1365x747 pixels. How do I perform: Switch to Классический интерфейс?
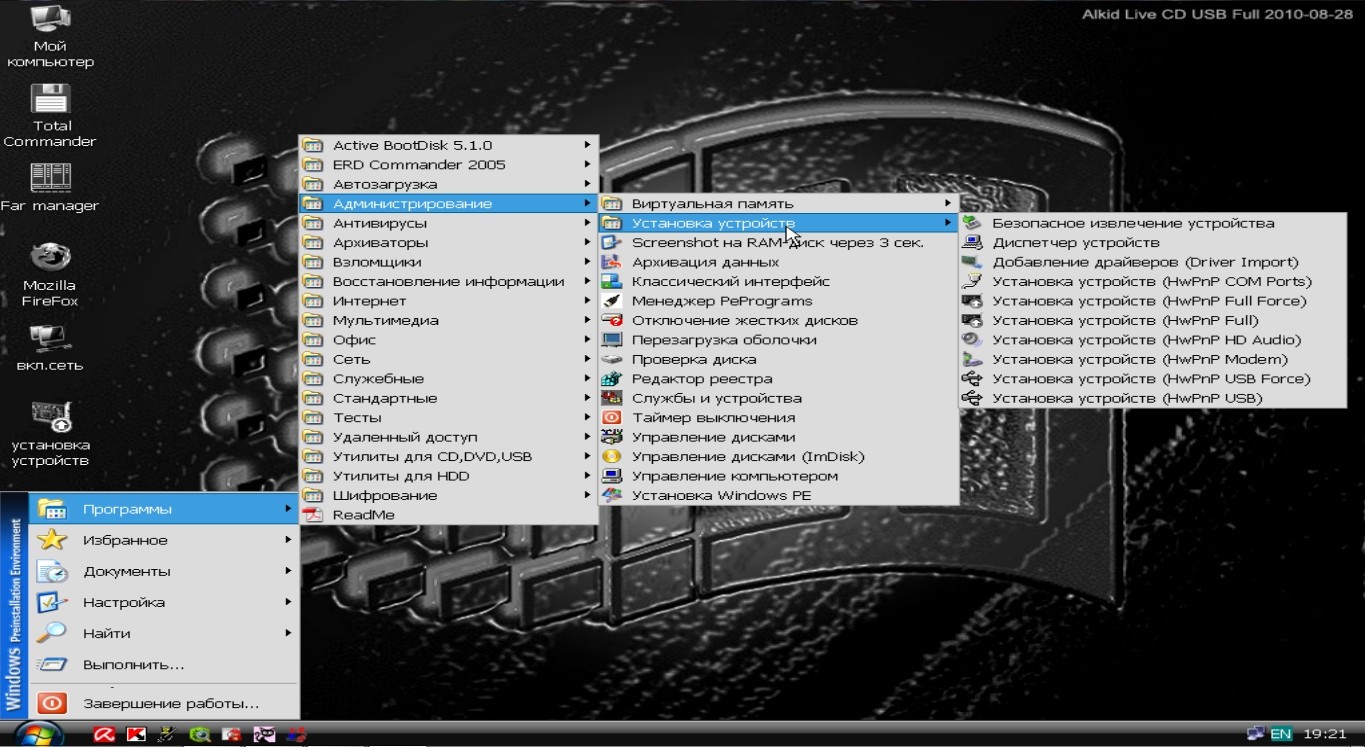[778, 282]
